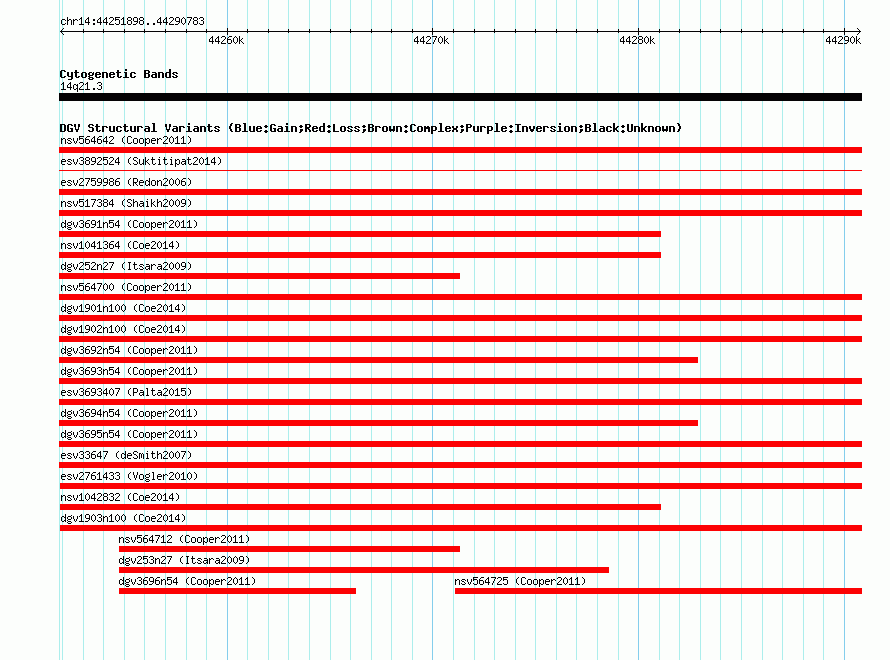
Task: Click the nsv517384 (Shaikh2009) label
Action: point(126,203)
